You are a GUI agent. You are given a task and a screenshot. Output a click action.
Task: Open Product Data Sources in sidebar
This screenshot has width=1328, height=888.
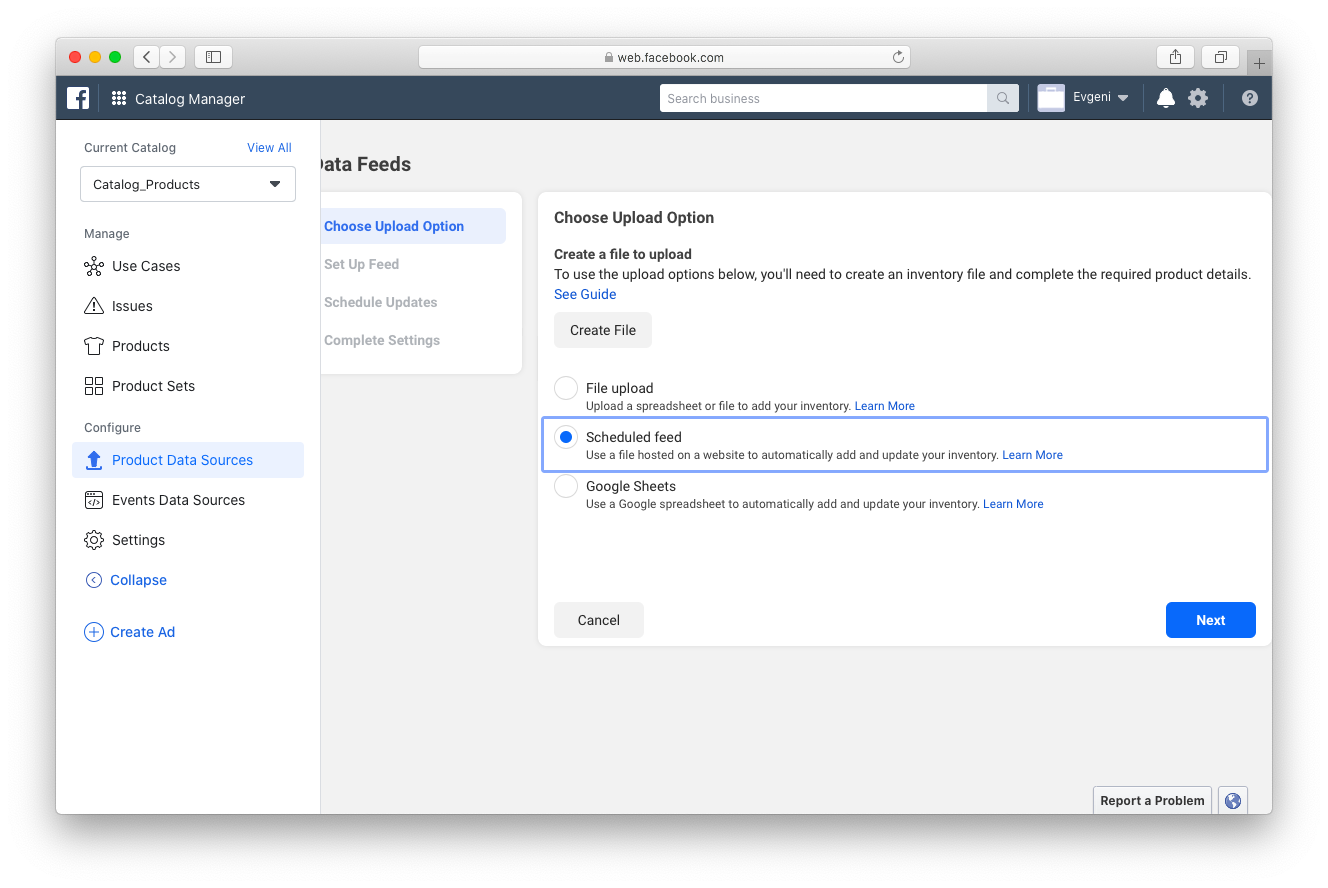point(182,460)
